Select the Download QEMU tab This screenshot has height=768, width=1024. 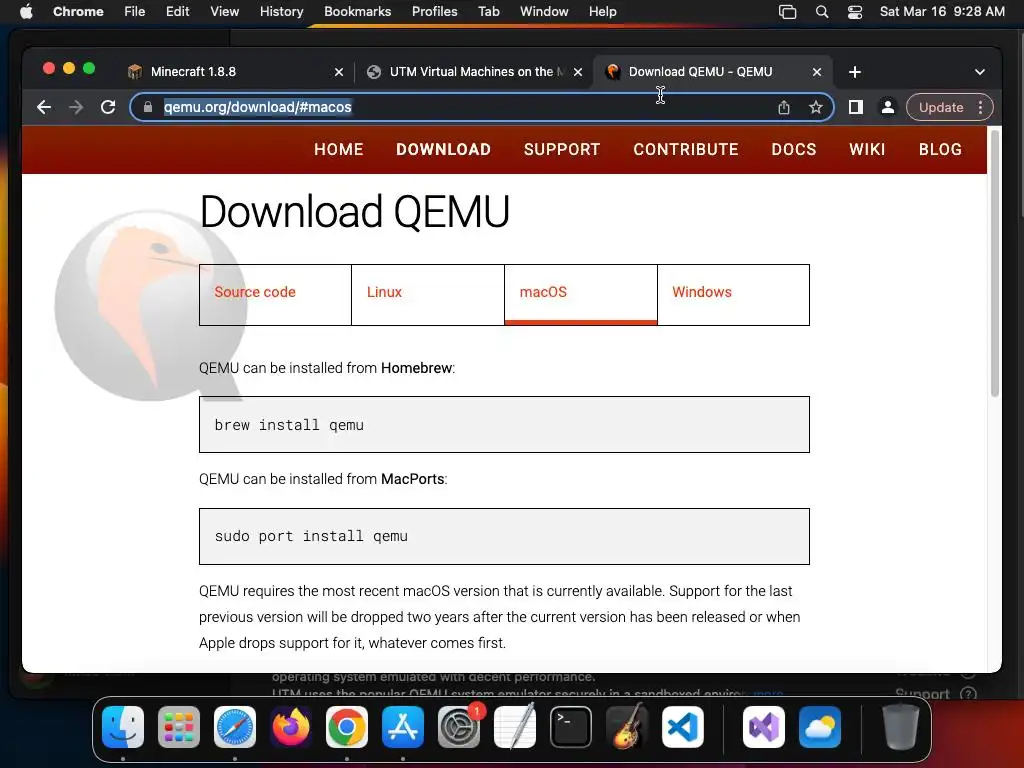pyautogui.click(x=712, y=72)
